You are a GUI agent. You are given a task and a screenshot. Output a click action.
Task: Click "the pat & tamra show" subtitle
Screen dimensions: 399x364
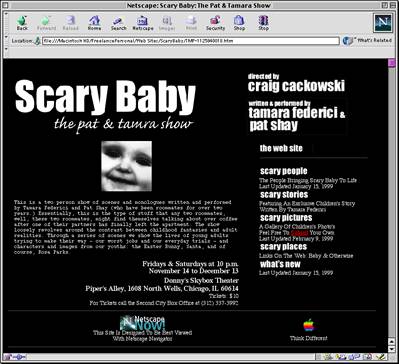click(124, 124)
